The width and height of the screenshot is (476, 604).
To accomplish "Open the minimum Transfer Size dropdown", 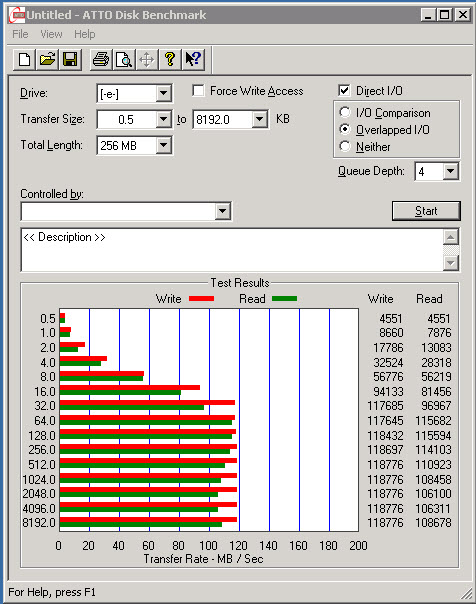I will [164, 119].
